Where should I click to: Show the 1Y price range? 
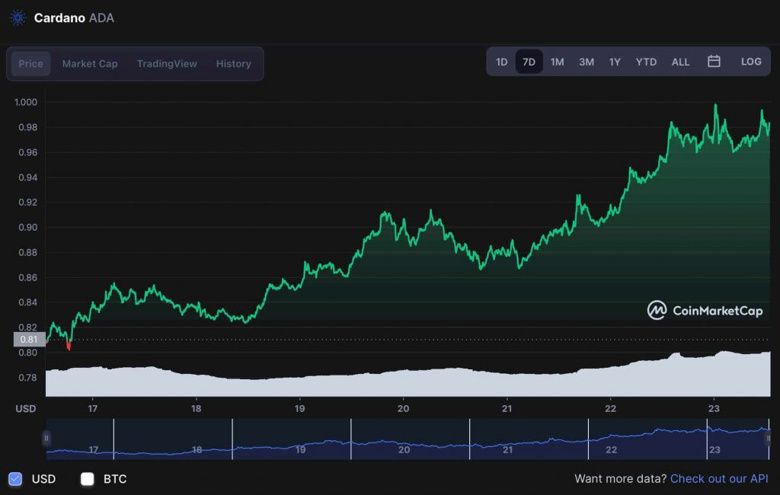click(615, 62)
